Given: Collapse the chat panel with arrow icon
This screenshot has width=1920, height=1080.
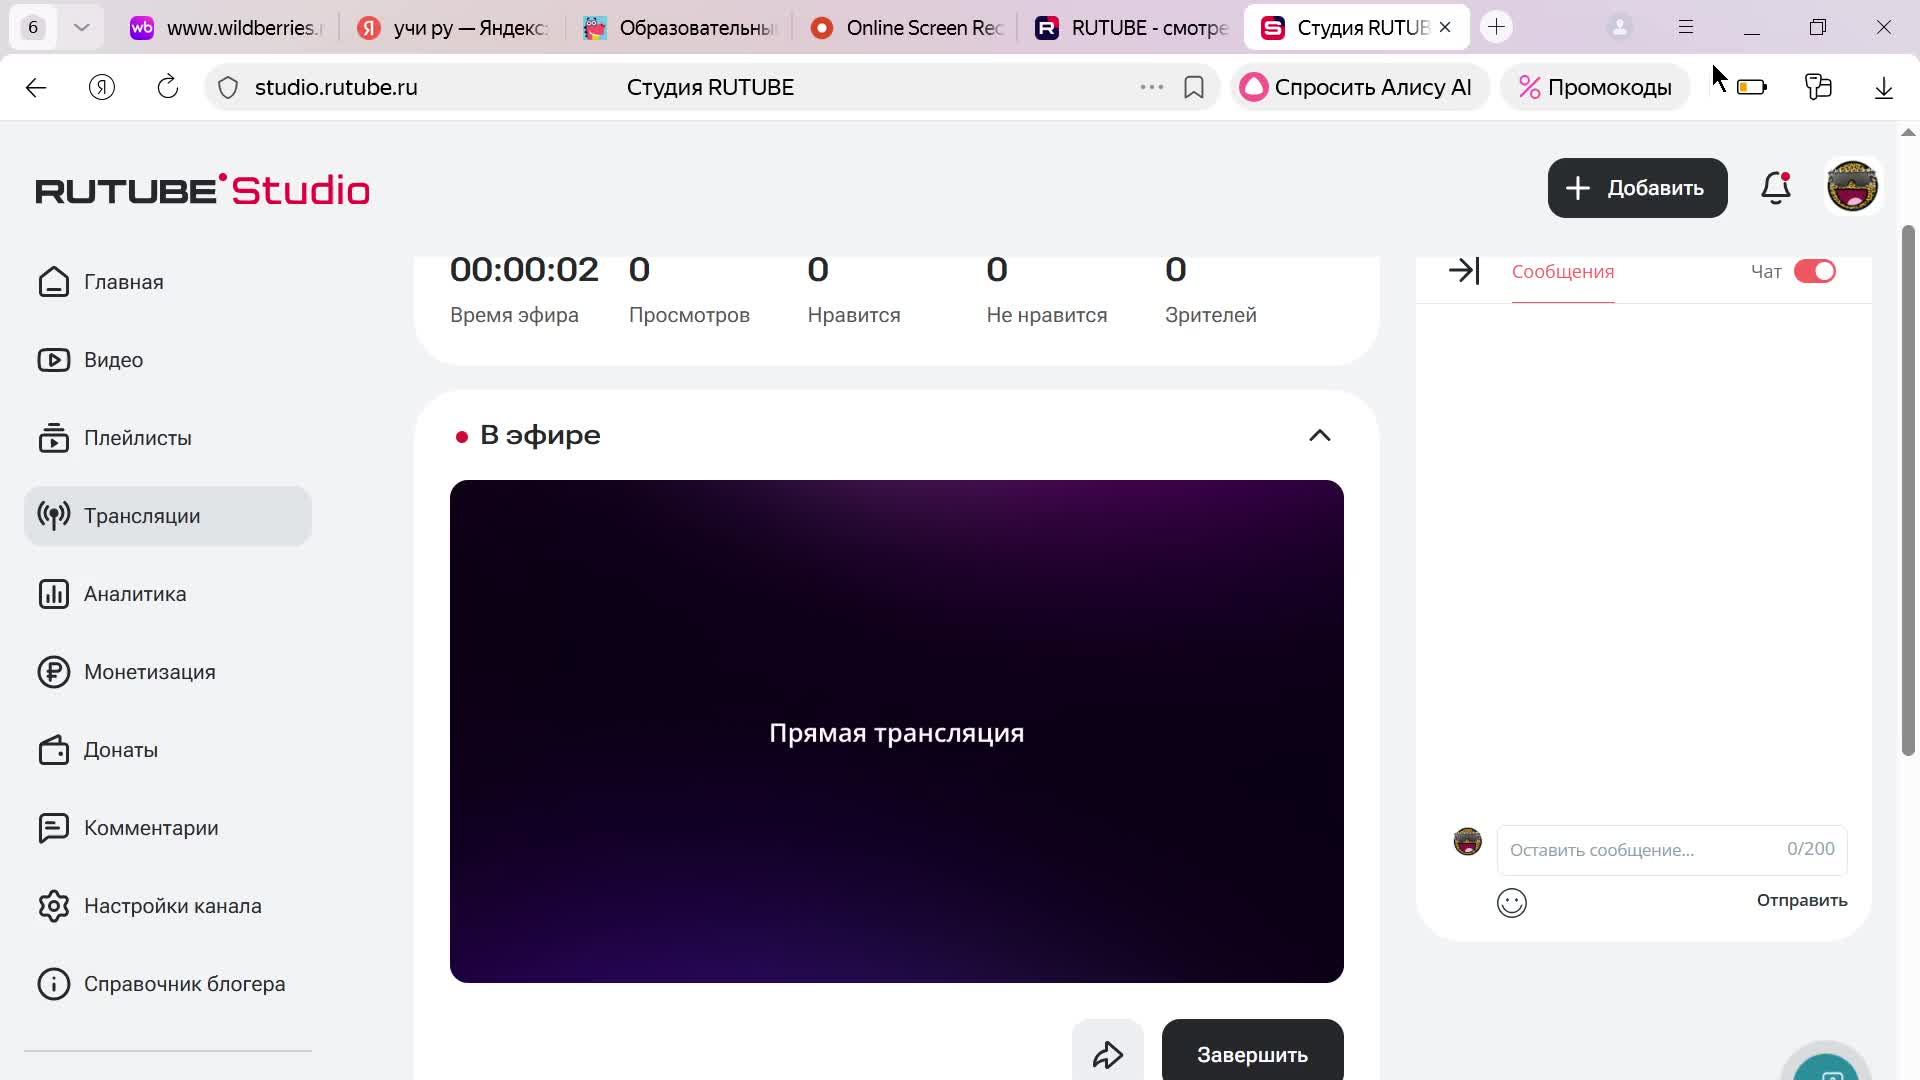Looking at the screenshot, I should point(1464,271).
